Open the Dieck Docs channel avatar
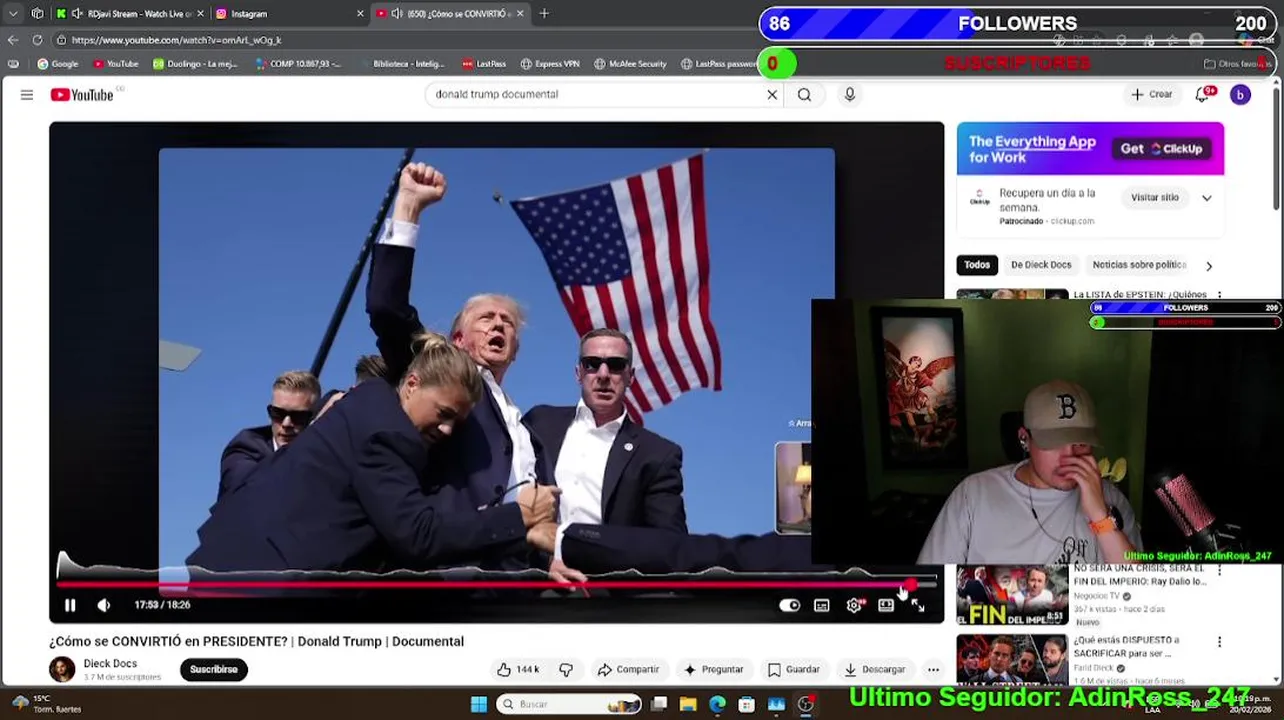1284x720 pixels. [x=62, y=669]
